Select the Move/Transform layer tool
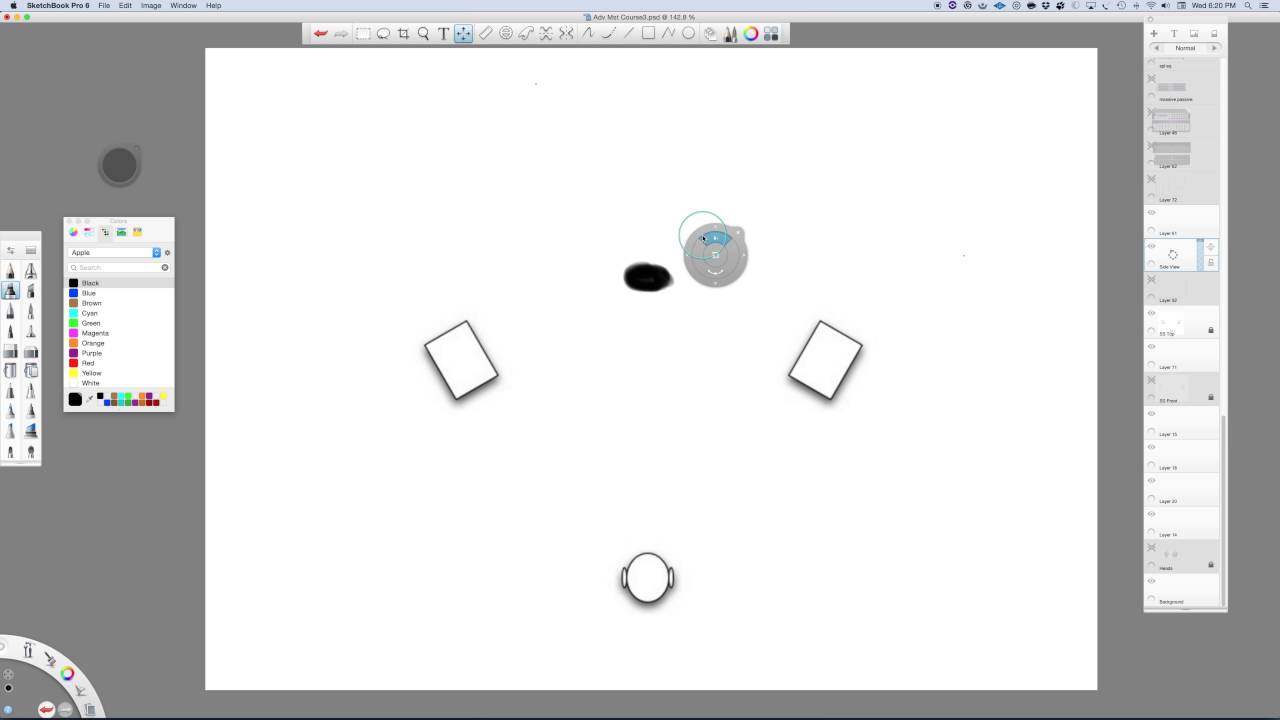 point(463,34)
